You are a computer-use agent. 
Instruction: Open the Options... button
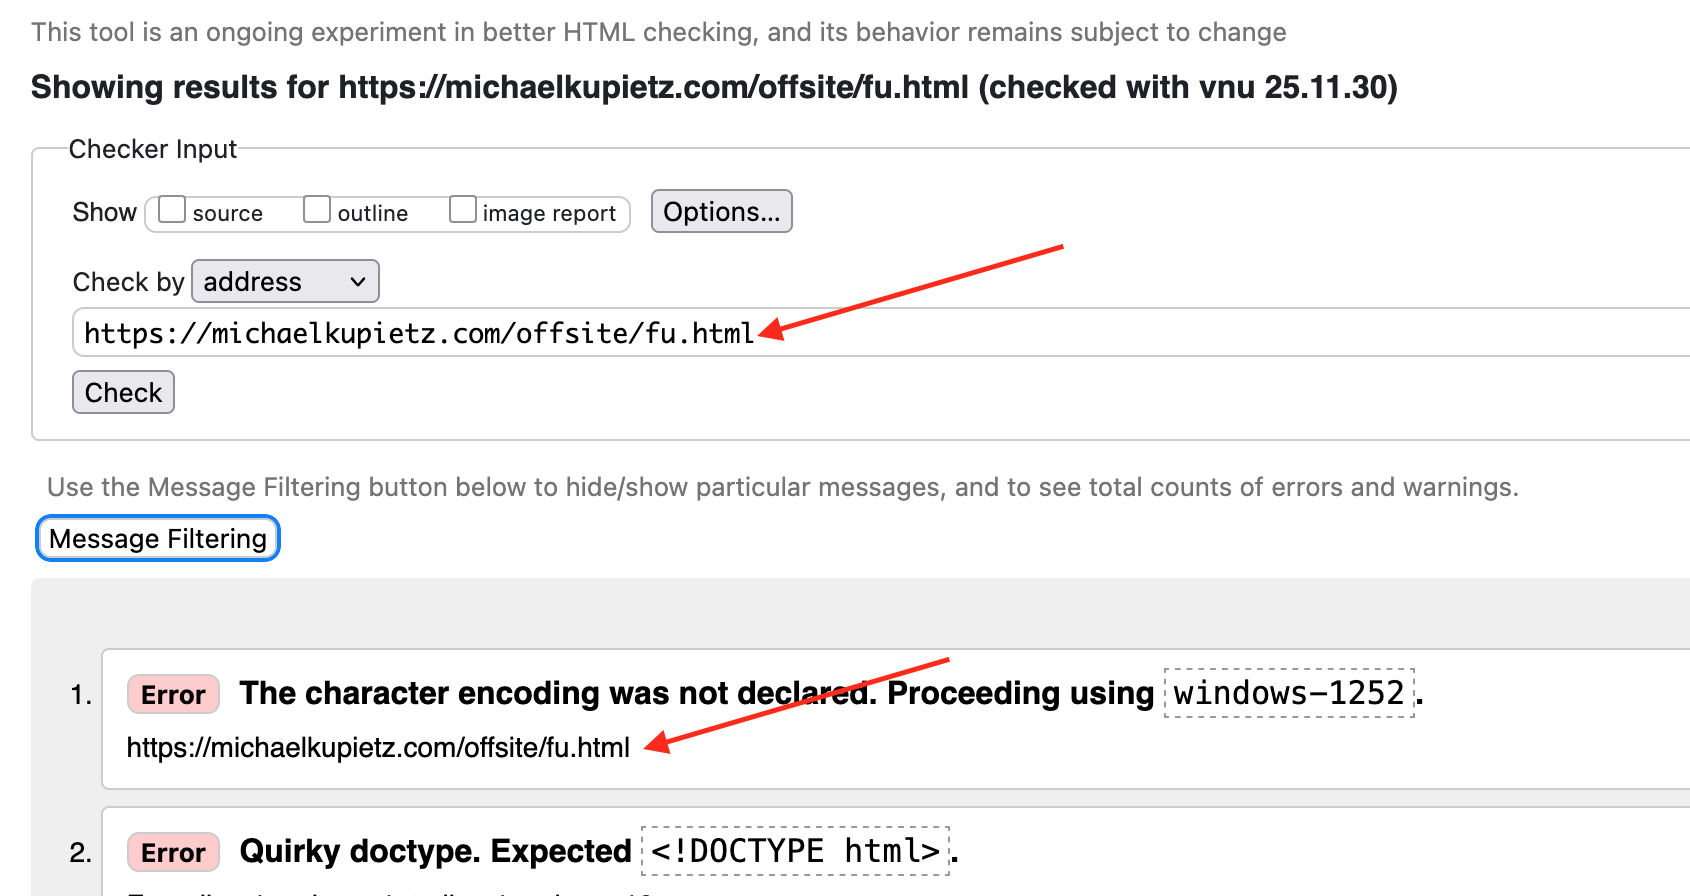coord(721,212)
